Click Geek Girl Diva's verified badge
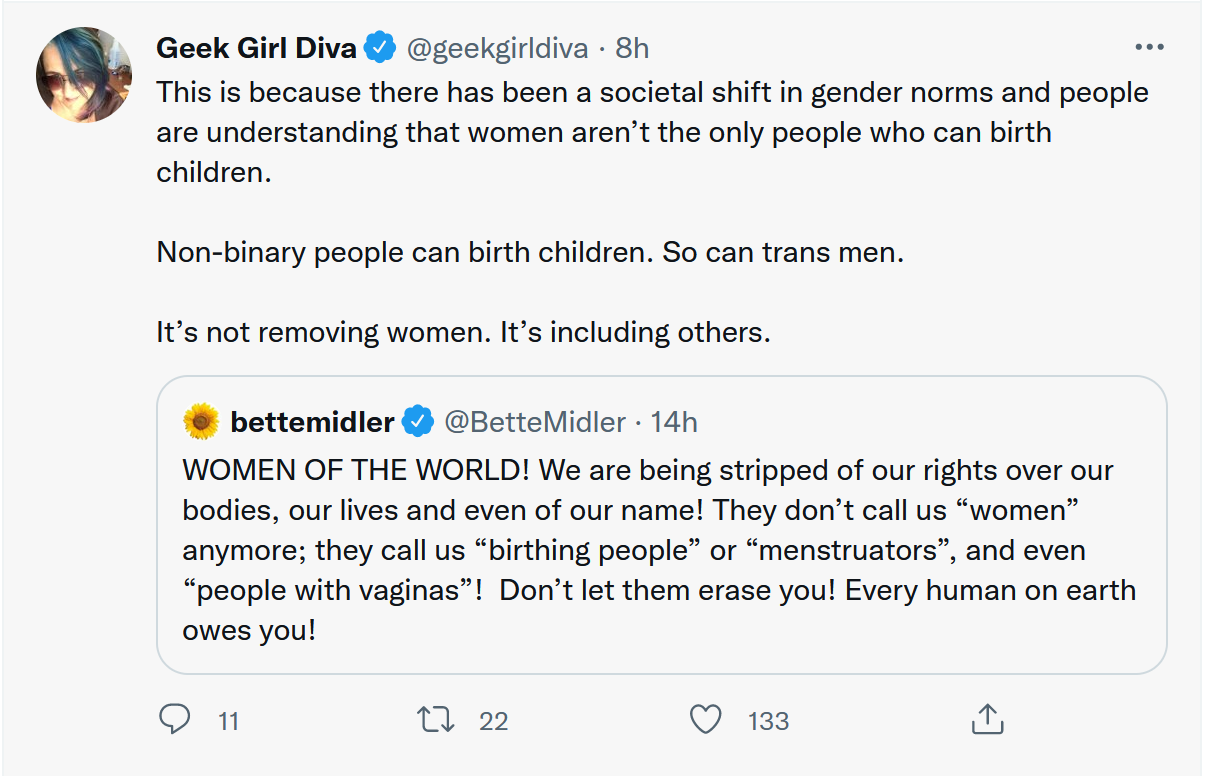Image resolution: width=1207 pixels, height=776 pixels. point(378,47)
